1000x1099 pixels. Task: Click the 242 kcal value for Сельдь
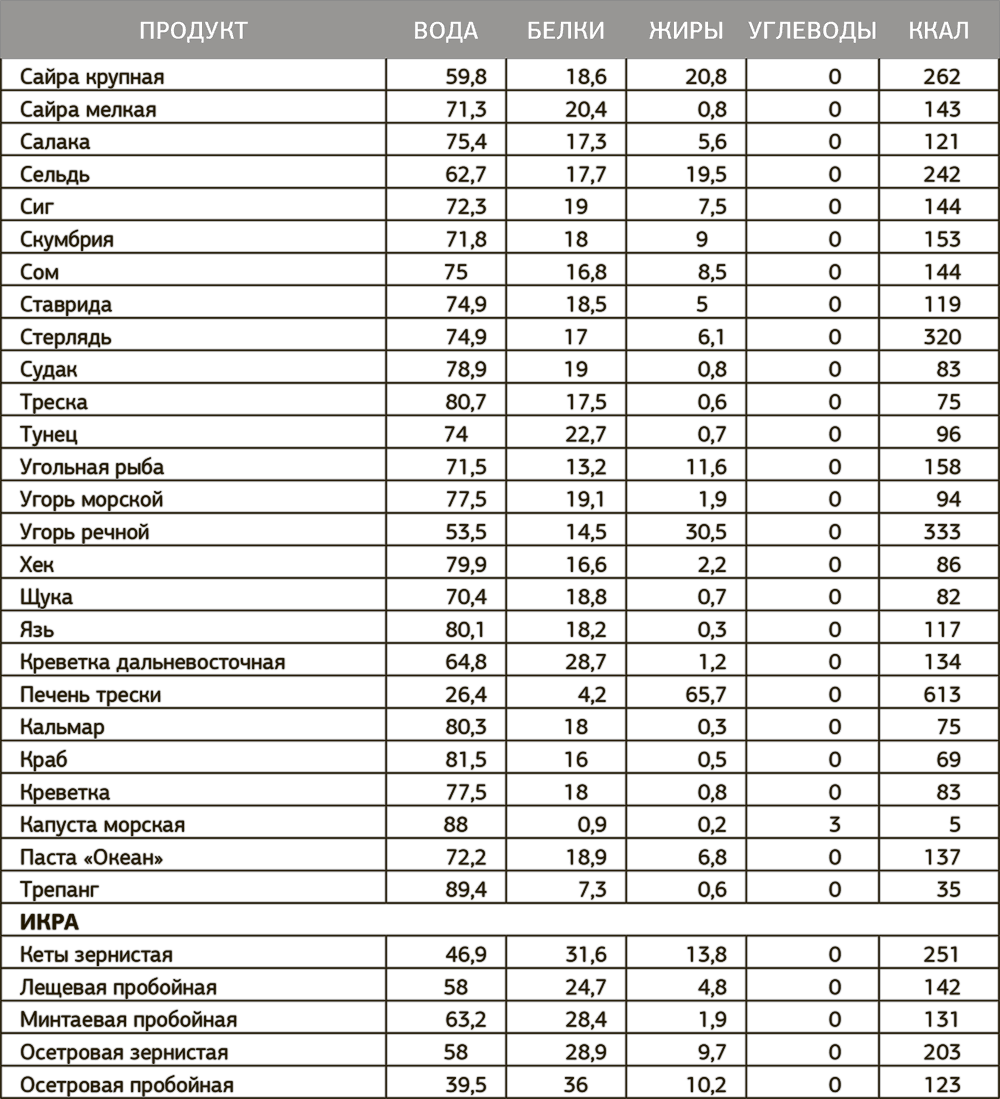[942, 175]
